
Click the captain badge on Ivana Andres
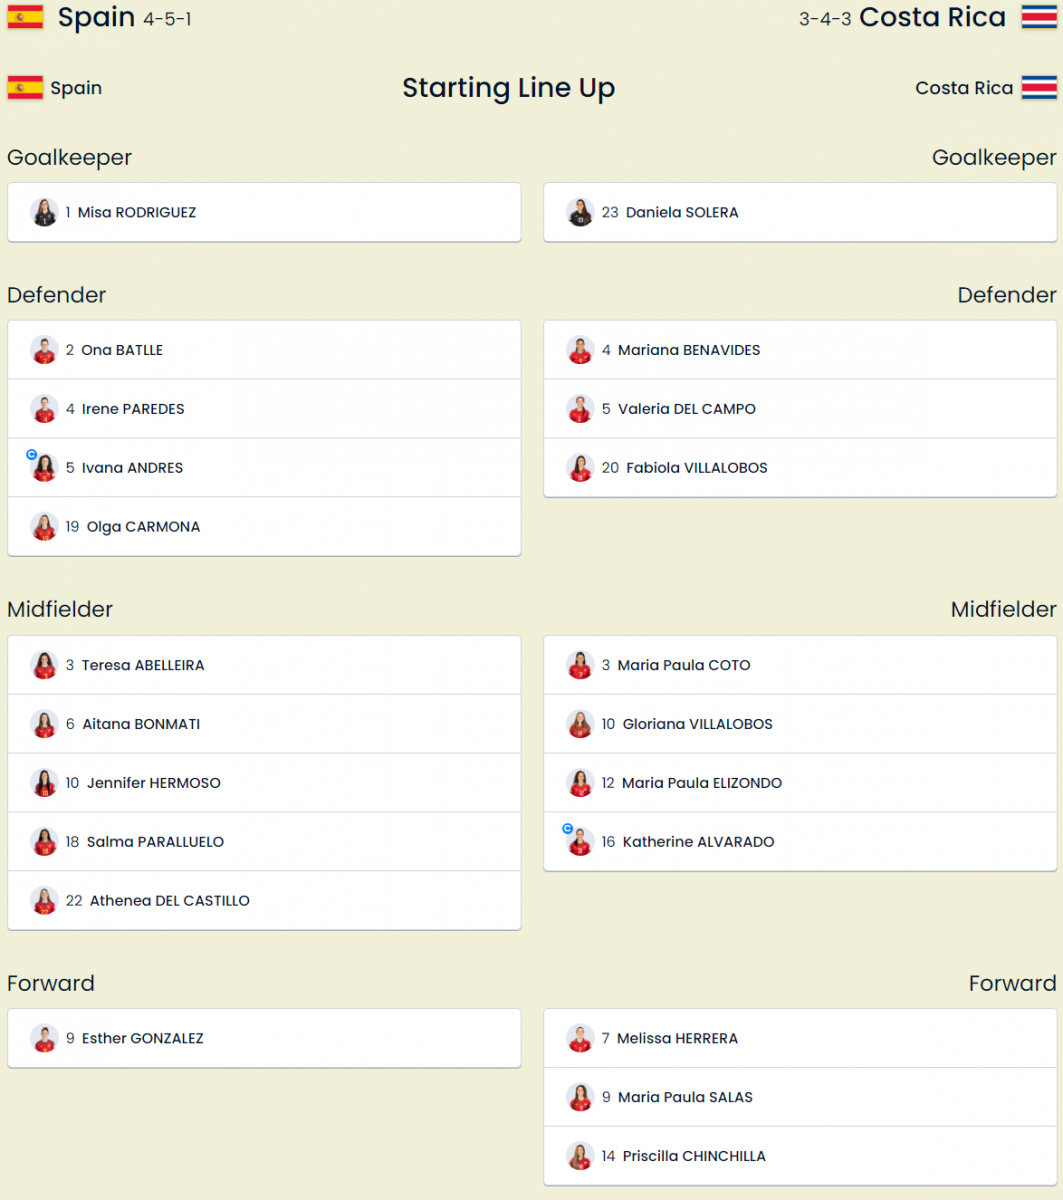click(32, 454)
